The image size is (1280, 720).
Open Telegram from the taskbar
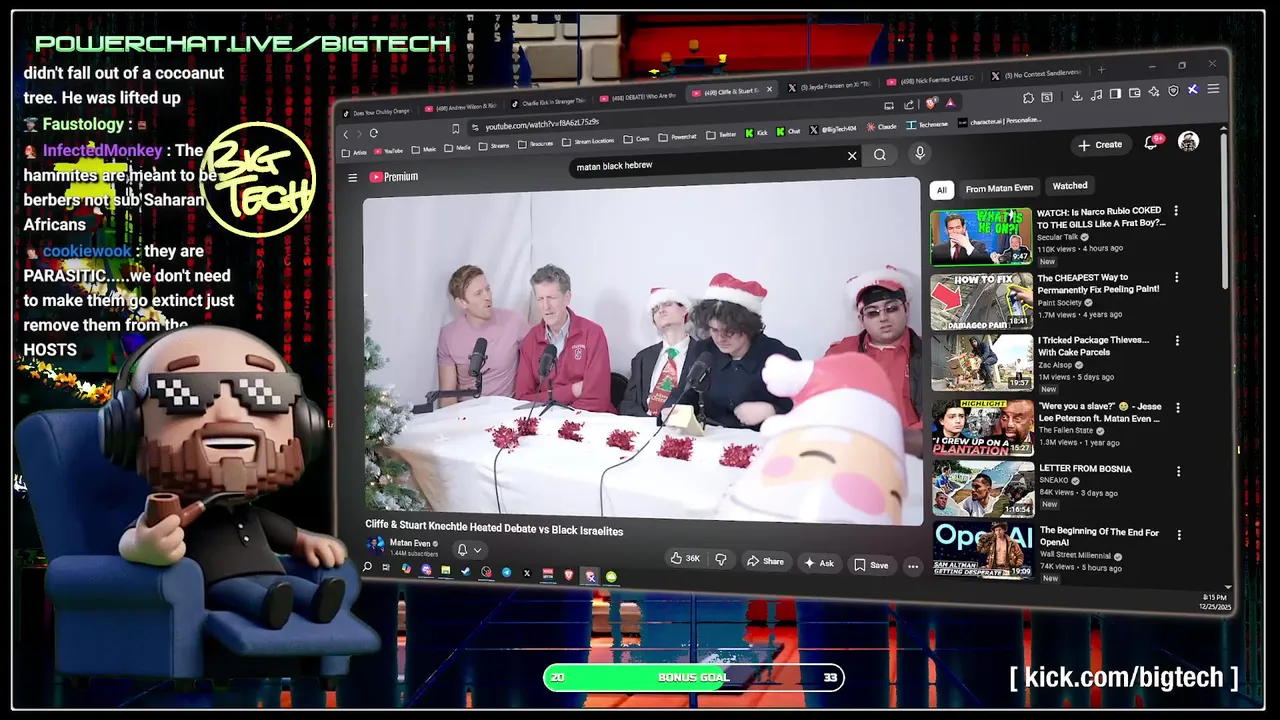pos(506,572)
